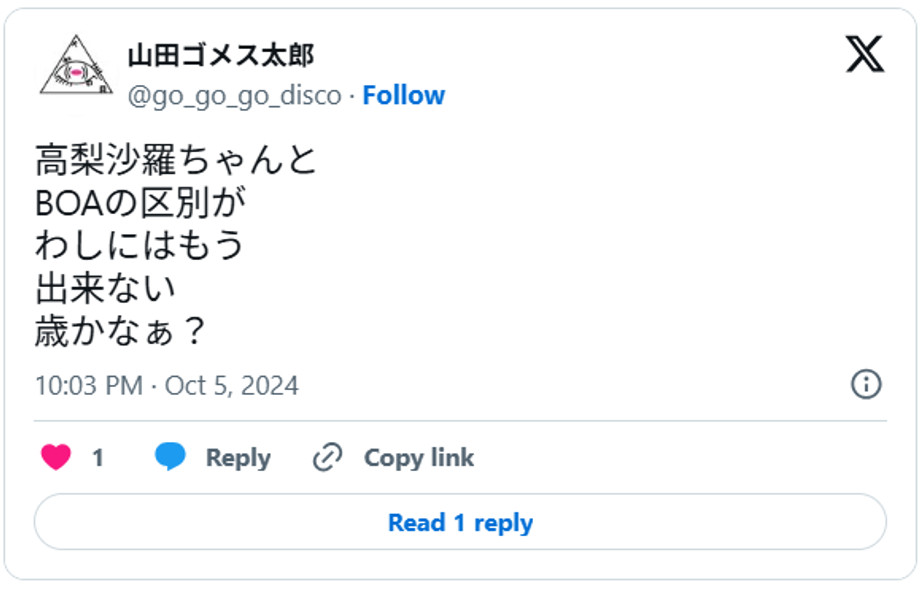Select the Copy link text

(418, 458)
